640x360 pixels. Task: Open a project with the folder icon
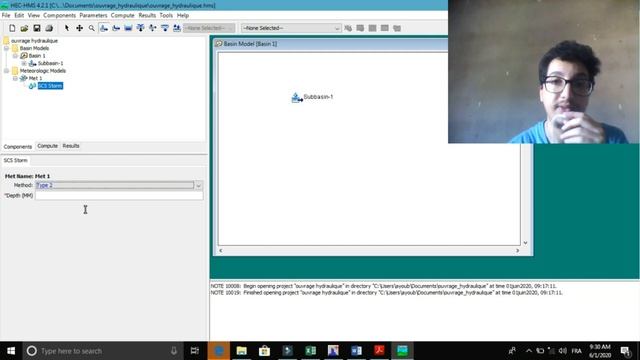click(x=24, y=28)
